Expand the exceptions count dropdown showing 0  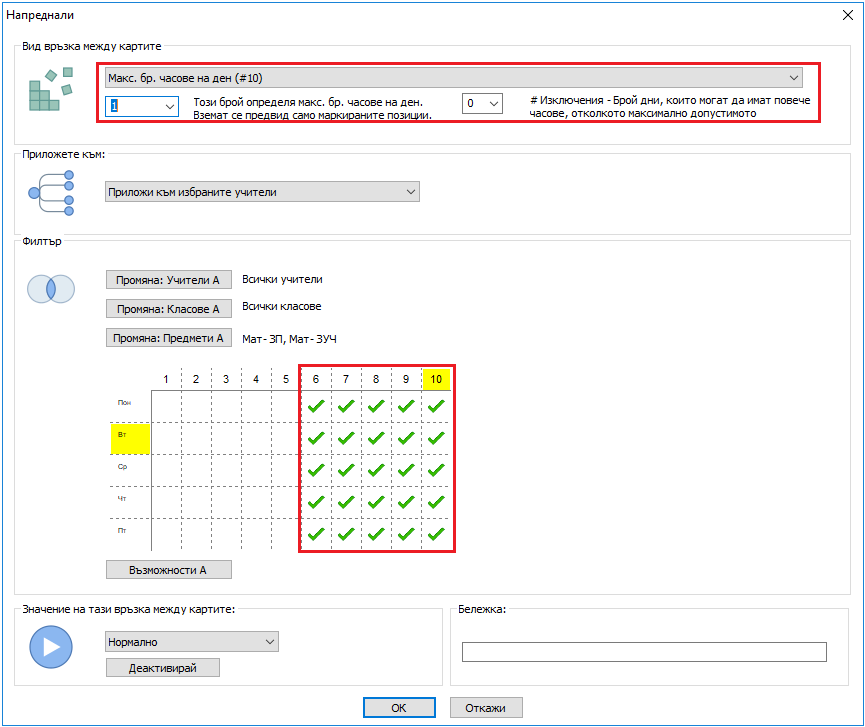click(482, 103)
